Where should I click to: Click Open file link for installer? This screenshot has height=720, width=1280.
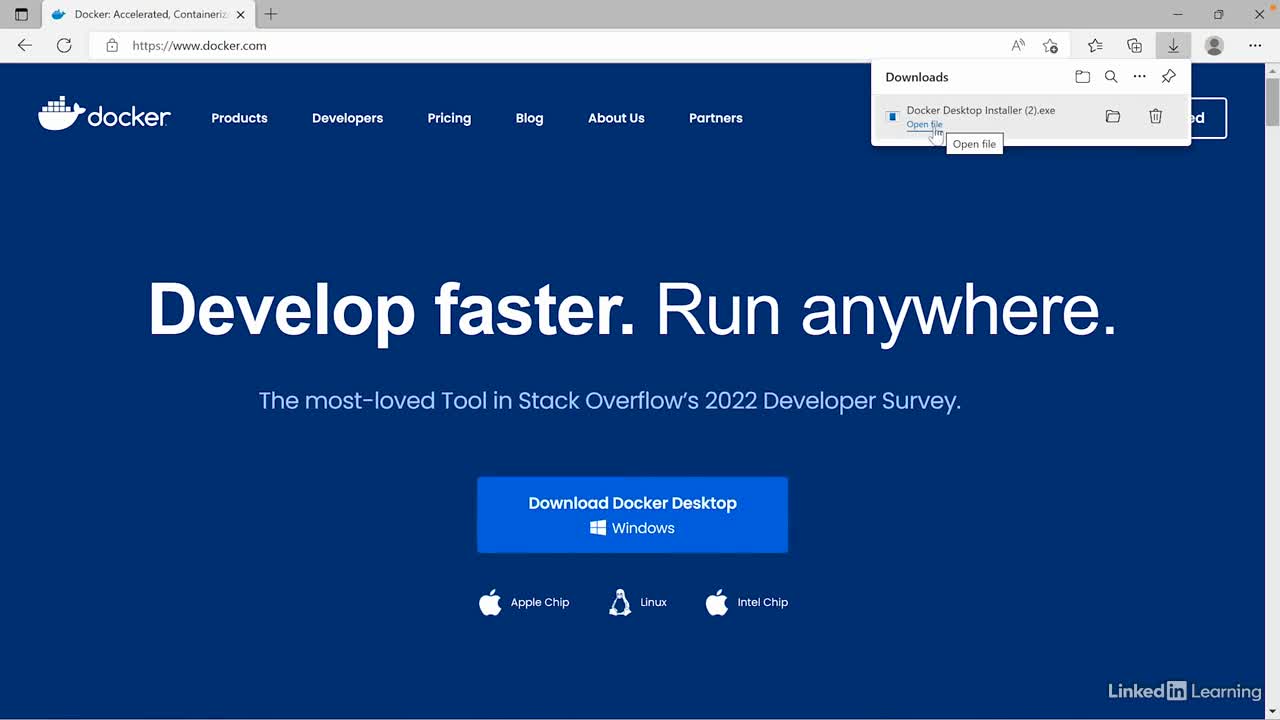pyautogui.click(x=924, y=125)
